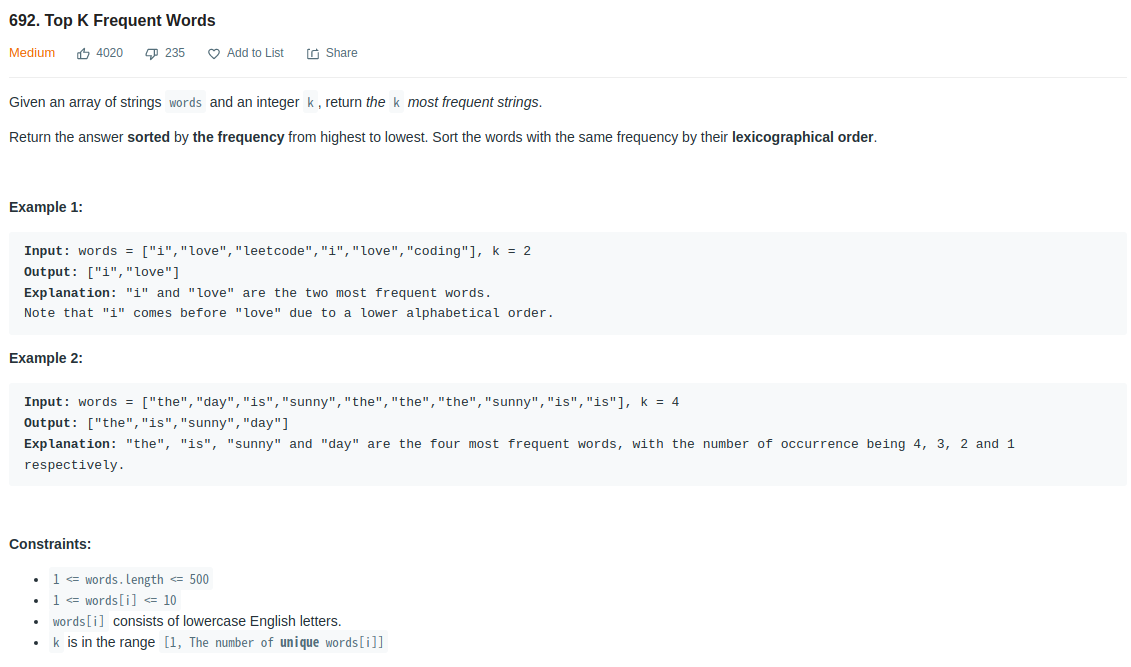The image size is (1131, 667).
Task: Open the Share link text
Action: point(341,53)
